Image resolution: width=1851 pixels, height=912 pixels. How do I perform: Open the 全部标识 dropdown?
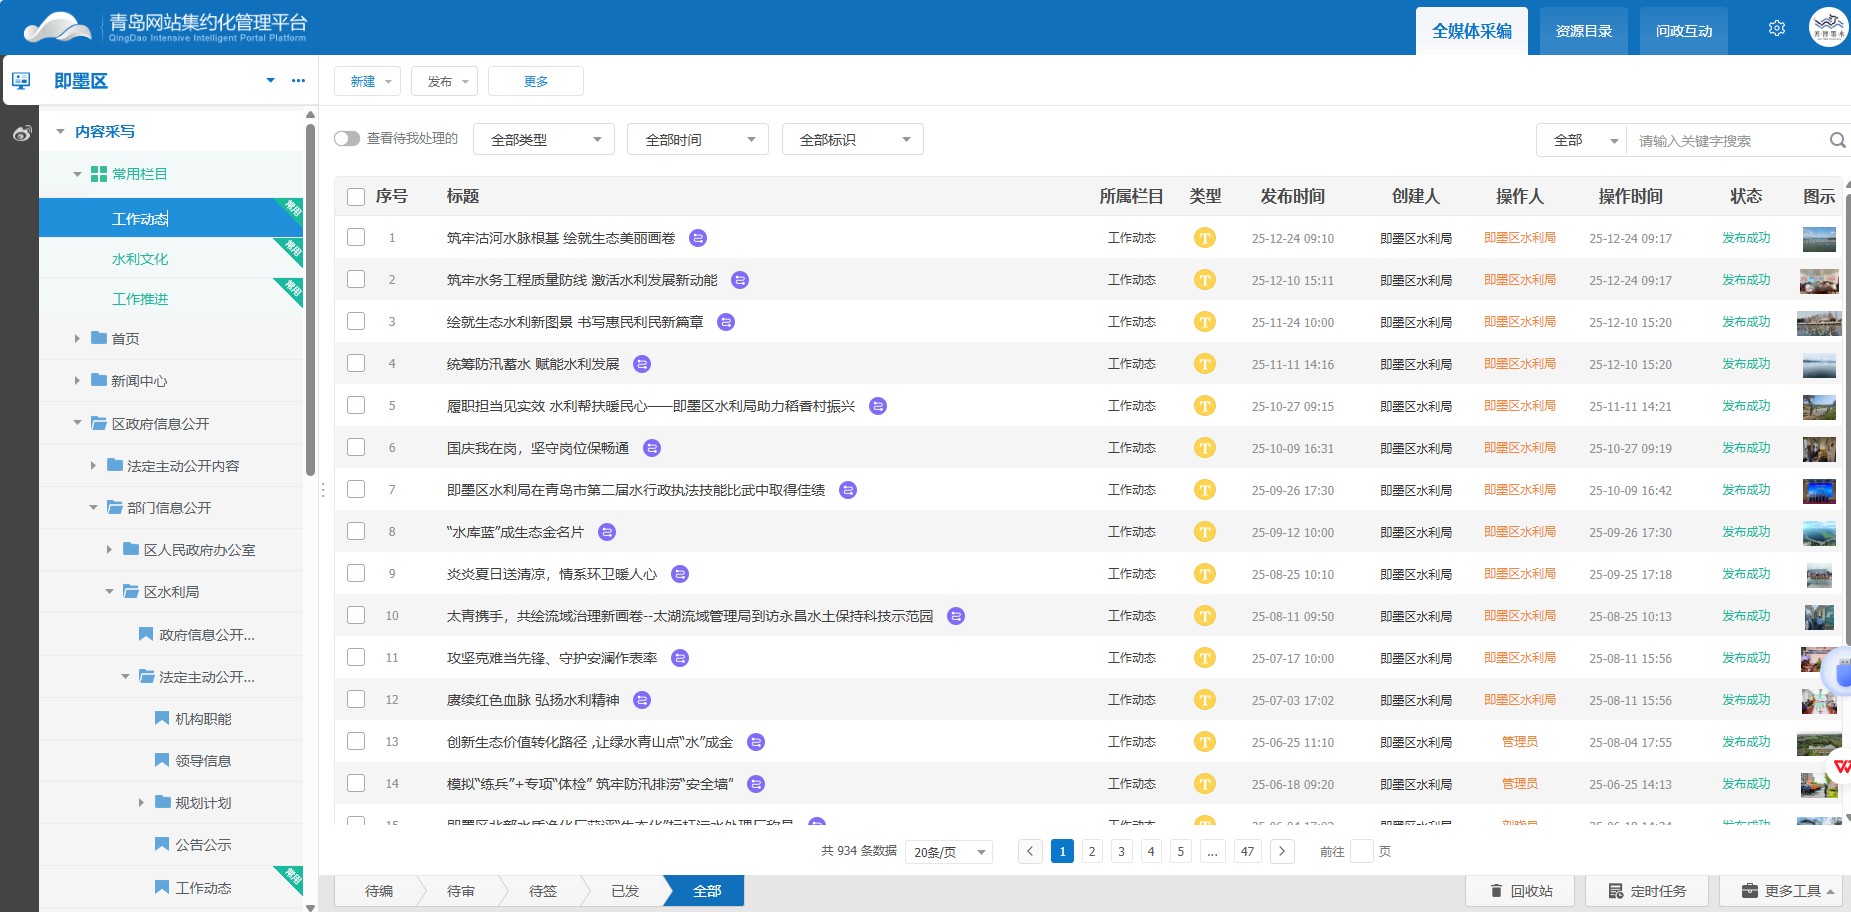tap(852, 139)
